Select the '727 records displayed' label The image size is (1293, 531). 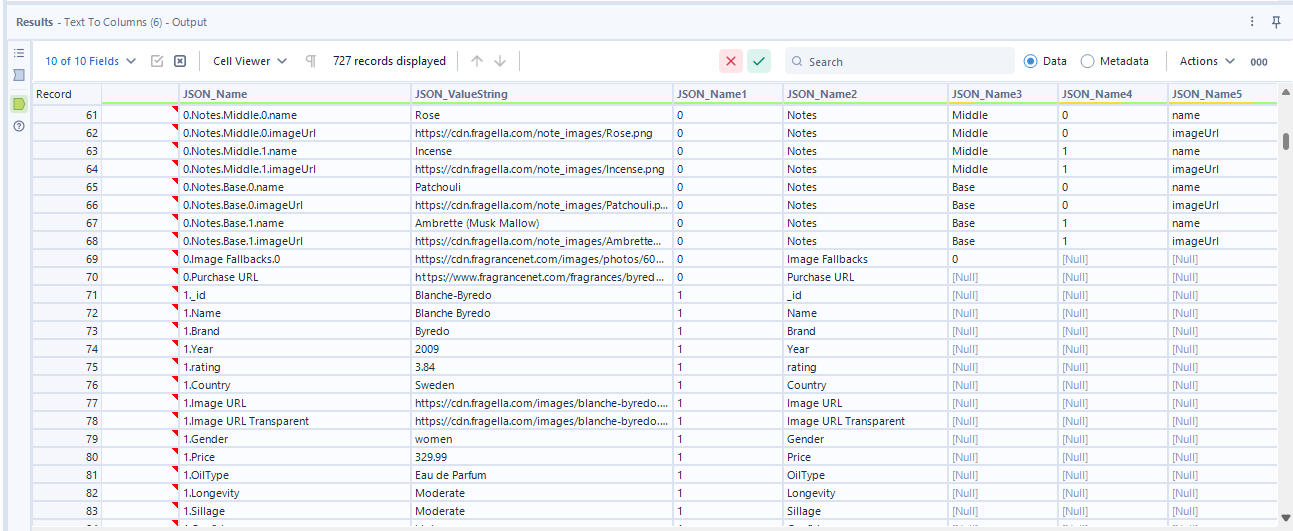(x=389, y=61)
